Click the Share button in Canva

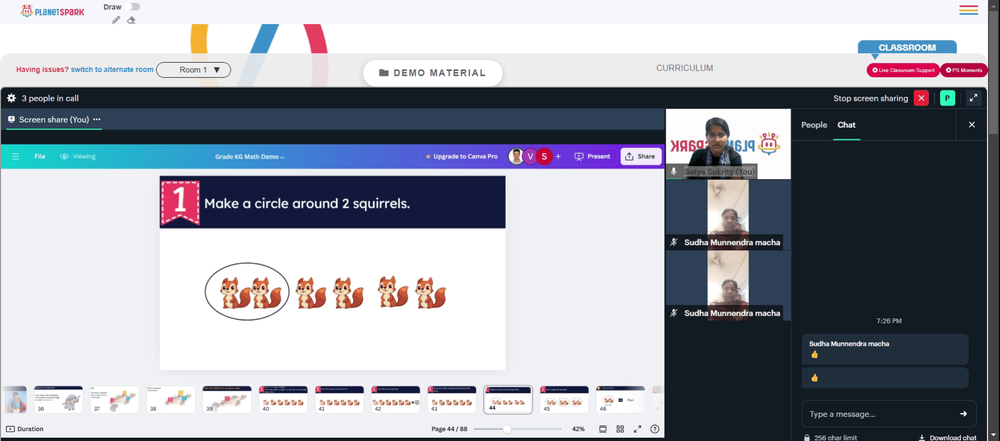point(640,156)
